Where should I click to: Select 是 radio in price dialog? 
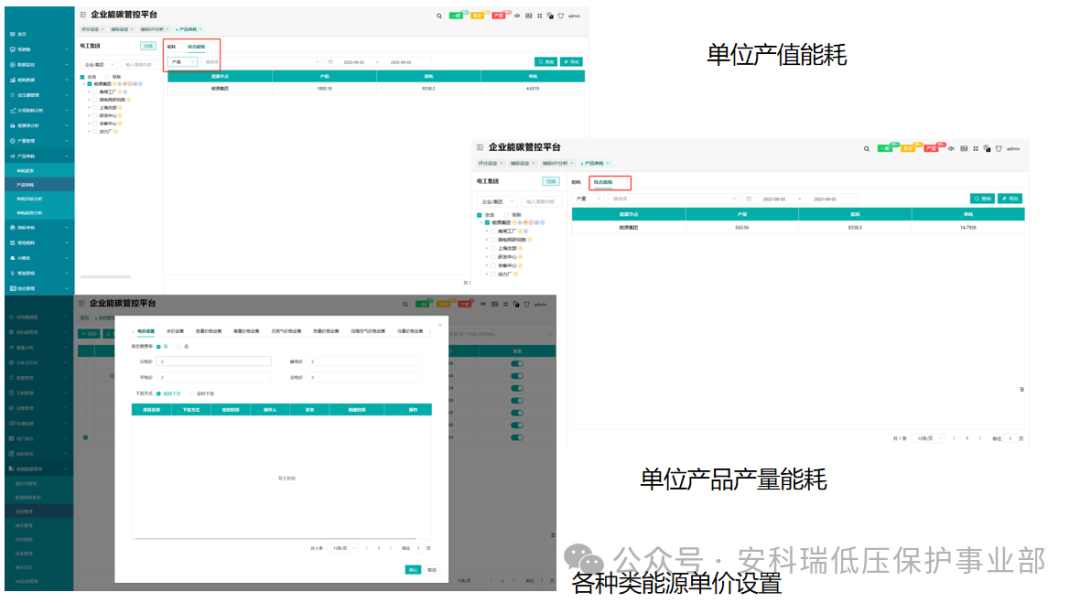(x=158, y=347)
